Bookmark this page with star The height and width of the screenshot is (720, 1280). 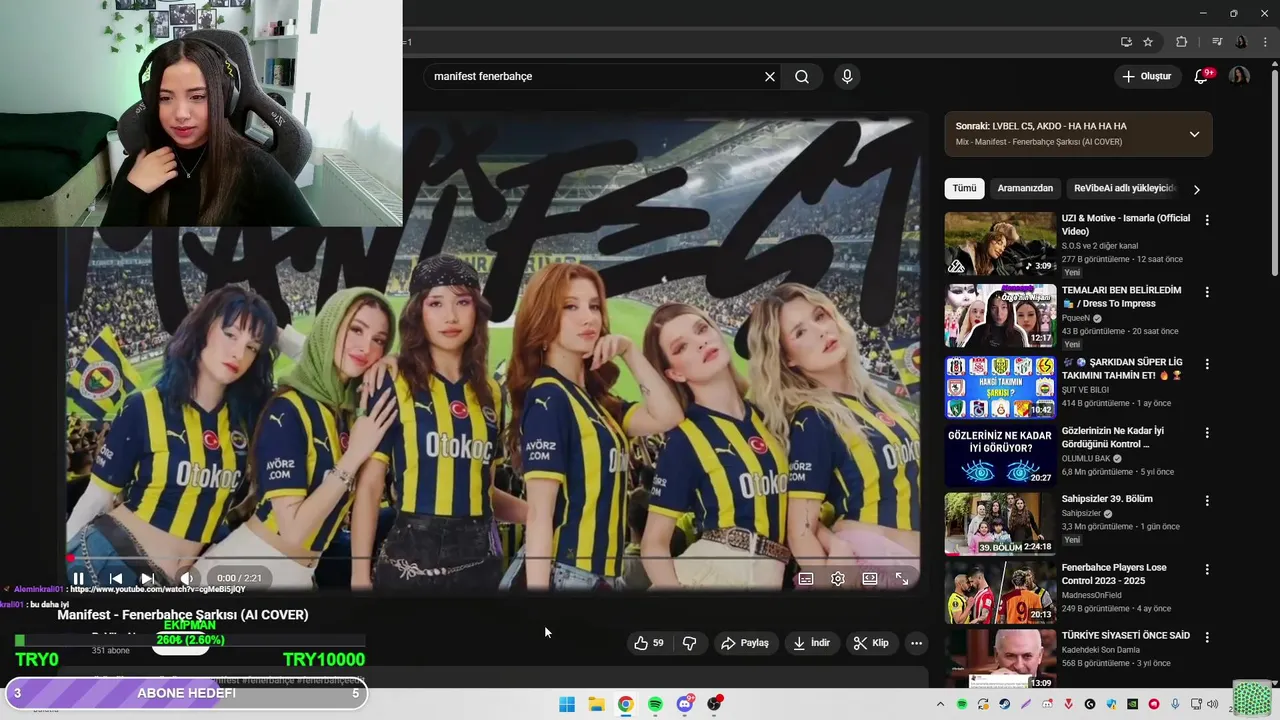point(1148,42)
